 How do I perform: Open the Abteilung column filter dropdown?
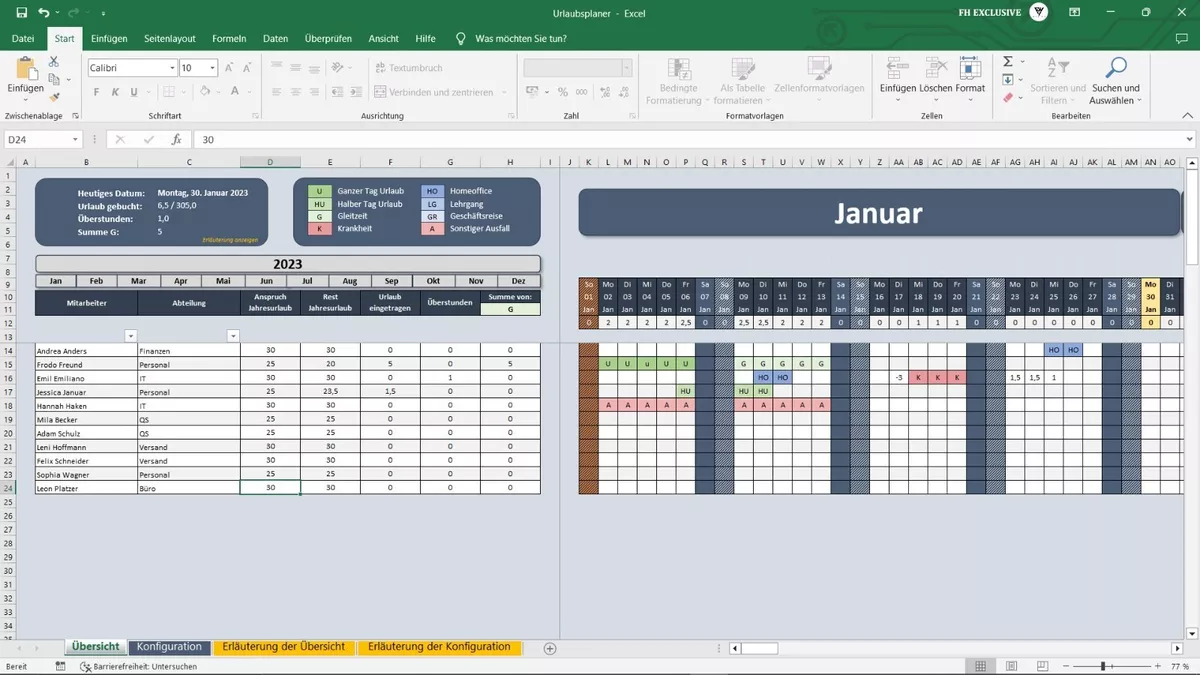pos(233,336)
